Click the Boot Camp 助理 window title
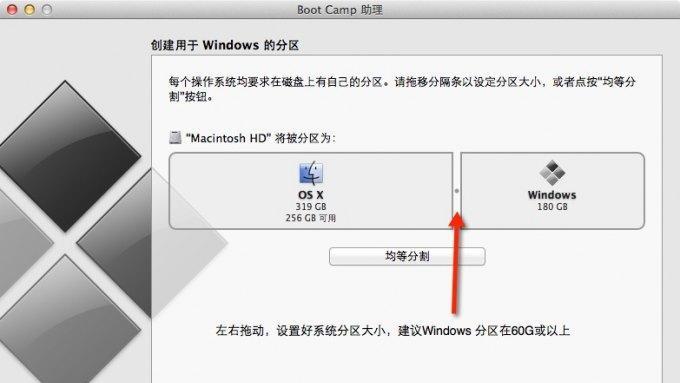Screen dimensions: 680x383 340,10
